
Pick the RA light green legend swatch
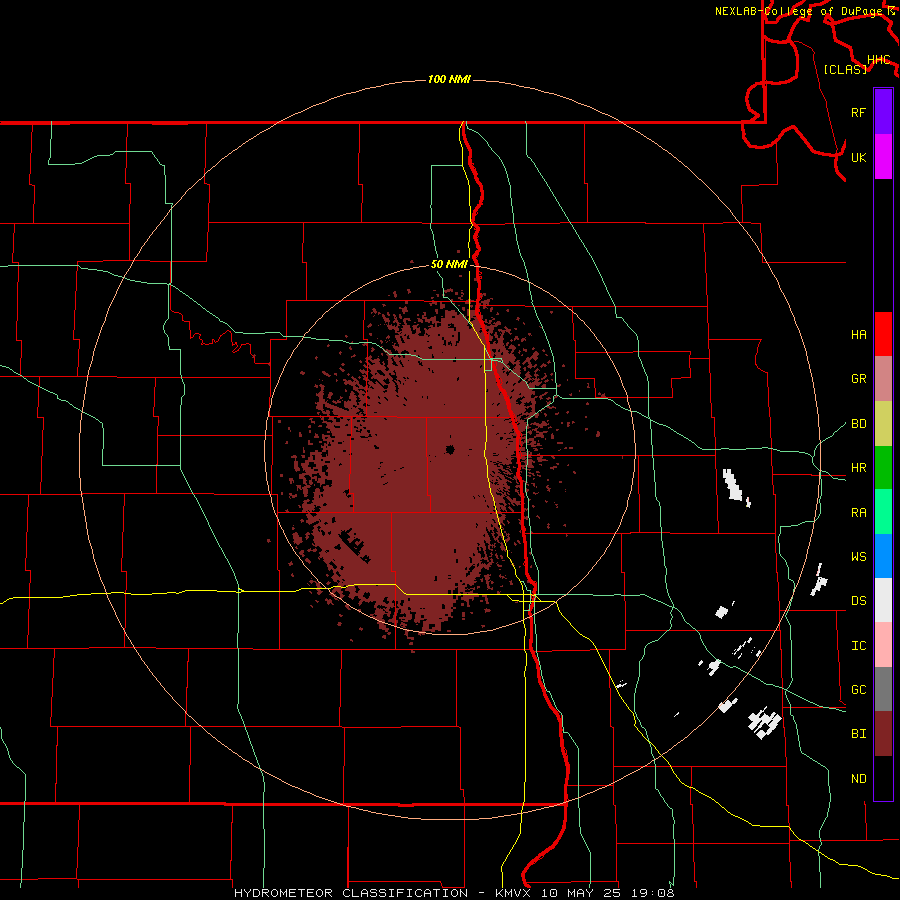tap(883, 512)
